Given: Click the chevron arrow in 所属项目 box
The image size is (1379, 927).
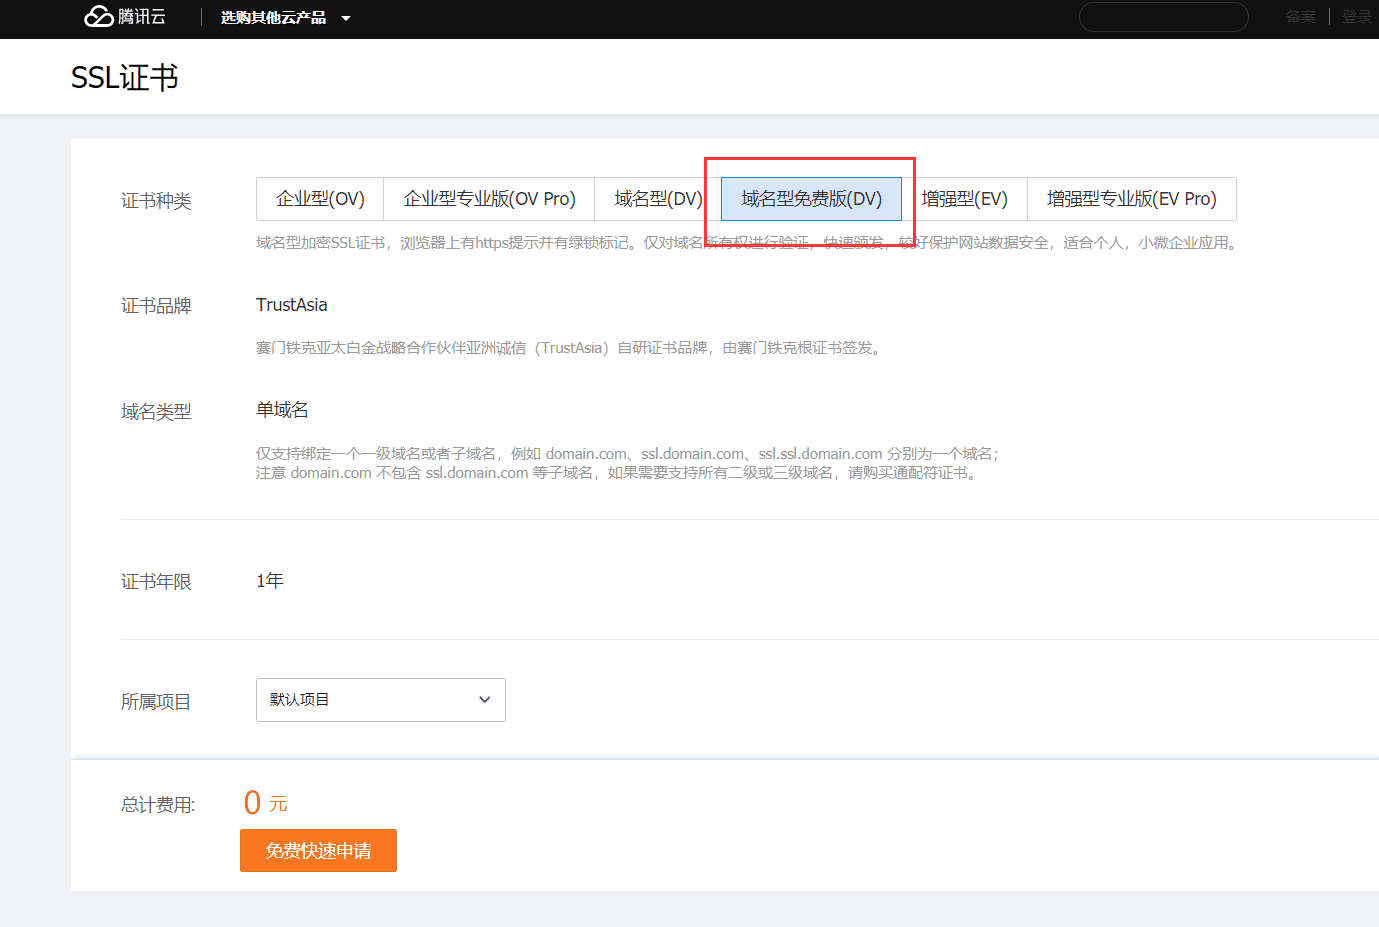Looking at the screenshot, I should tap(485, 700).
